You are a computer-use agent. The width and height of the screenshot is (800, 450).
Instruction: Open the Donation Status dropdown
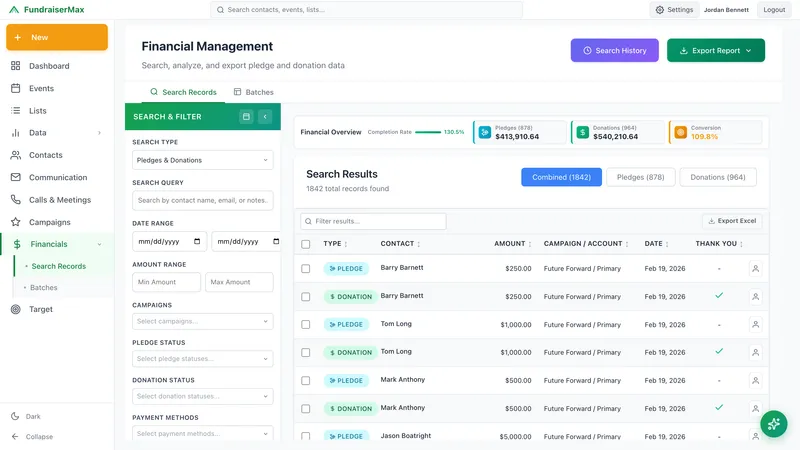[203, 396]
